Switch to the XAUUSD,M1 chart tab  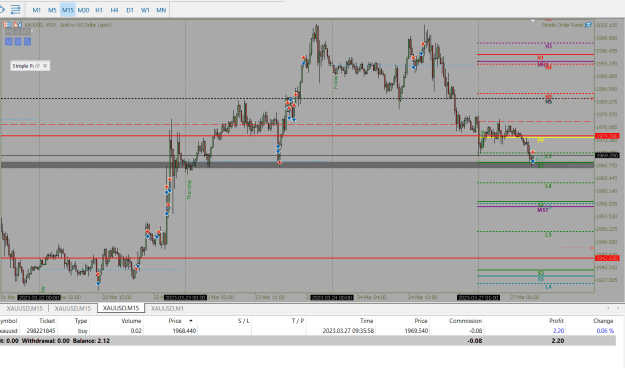(167, 308)
